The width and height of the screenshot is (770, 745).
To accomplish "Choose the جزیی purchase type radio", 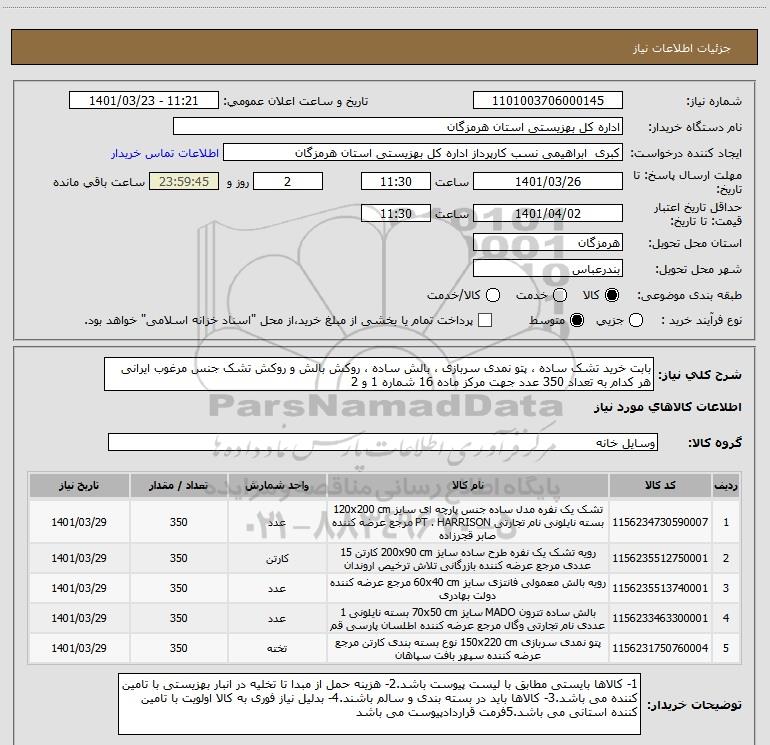I will click(x=636, y=321).
